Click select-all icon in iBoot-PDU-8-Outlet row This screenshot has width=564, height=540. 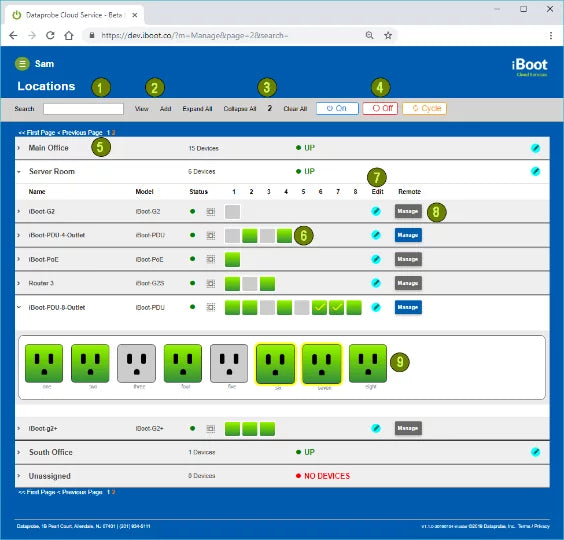pos(211,307)
